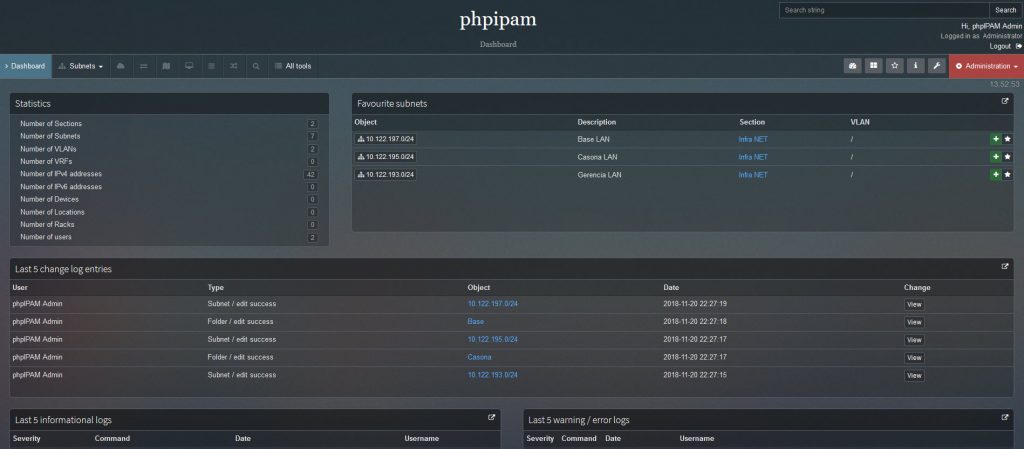This screenshot has height=449, width=1024.
Task: Click the star favourites icon button in toolbar
Action: pos(895,66)
